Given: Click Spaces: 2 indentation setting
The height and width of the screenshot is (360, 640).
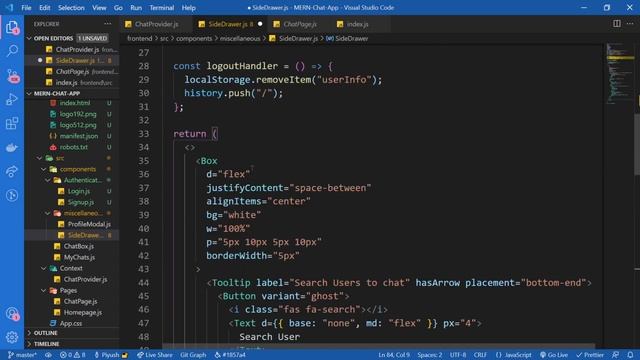Looking at the screenshot, I should pyautogui.click(x=429, y=355).
